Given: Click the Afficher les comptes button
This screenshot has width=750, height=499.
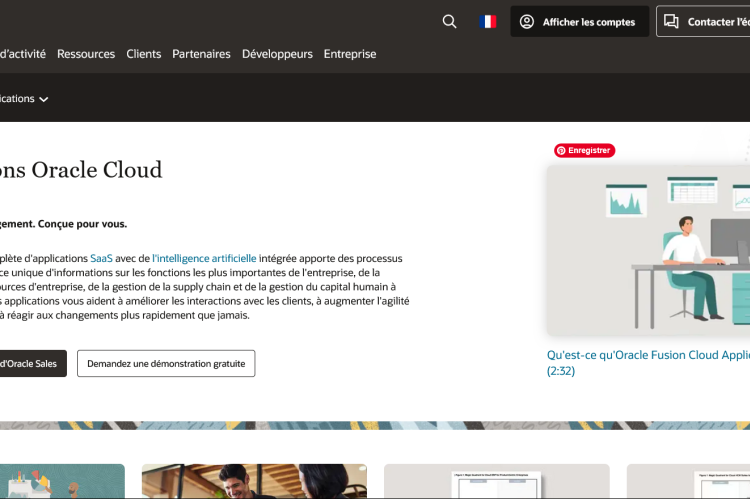Looking at the screenshot, I should click(579, 21).
